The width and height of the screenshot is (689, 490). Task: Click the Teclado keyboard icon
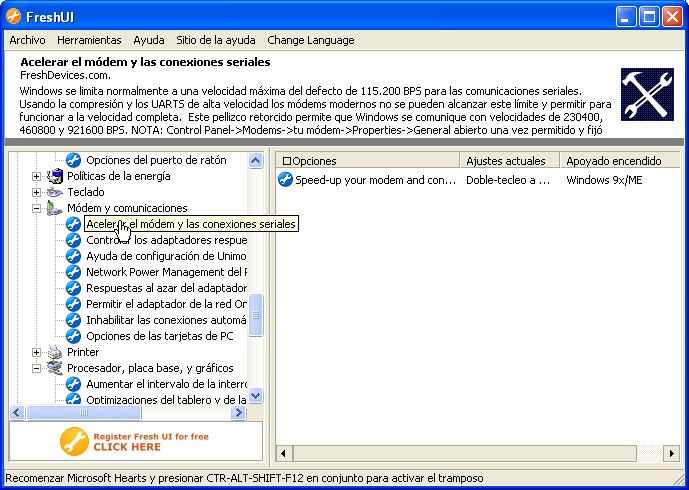coord(55,192)
